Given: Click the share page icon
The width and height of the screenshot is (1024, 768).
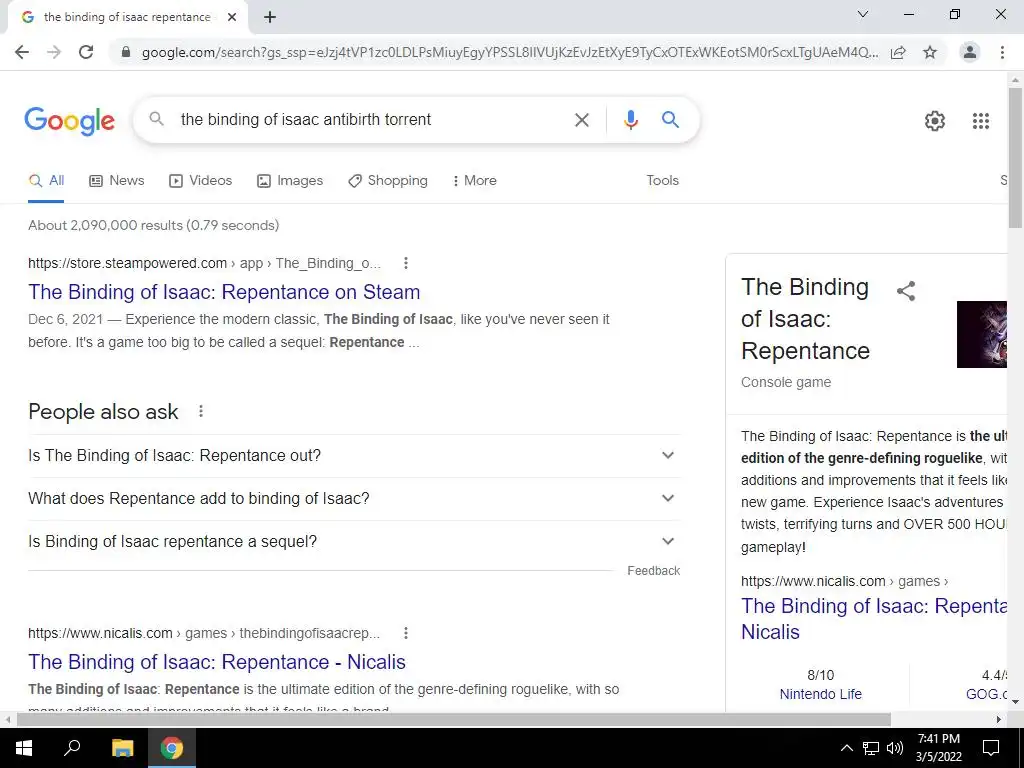Looking at the screenshot, I should pyautogui.click(x=899, y=52).
